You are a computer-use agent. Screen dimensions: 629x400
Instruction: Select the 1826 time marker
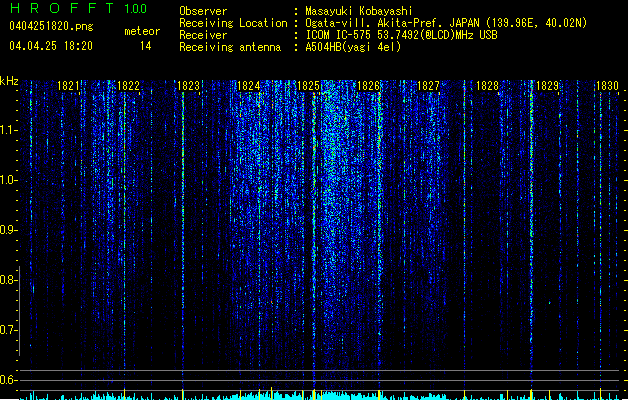tap(368, 85)
